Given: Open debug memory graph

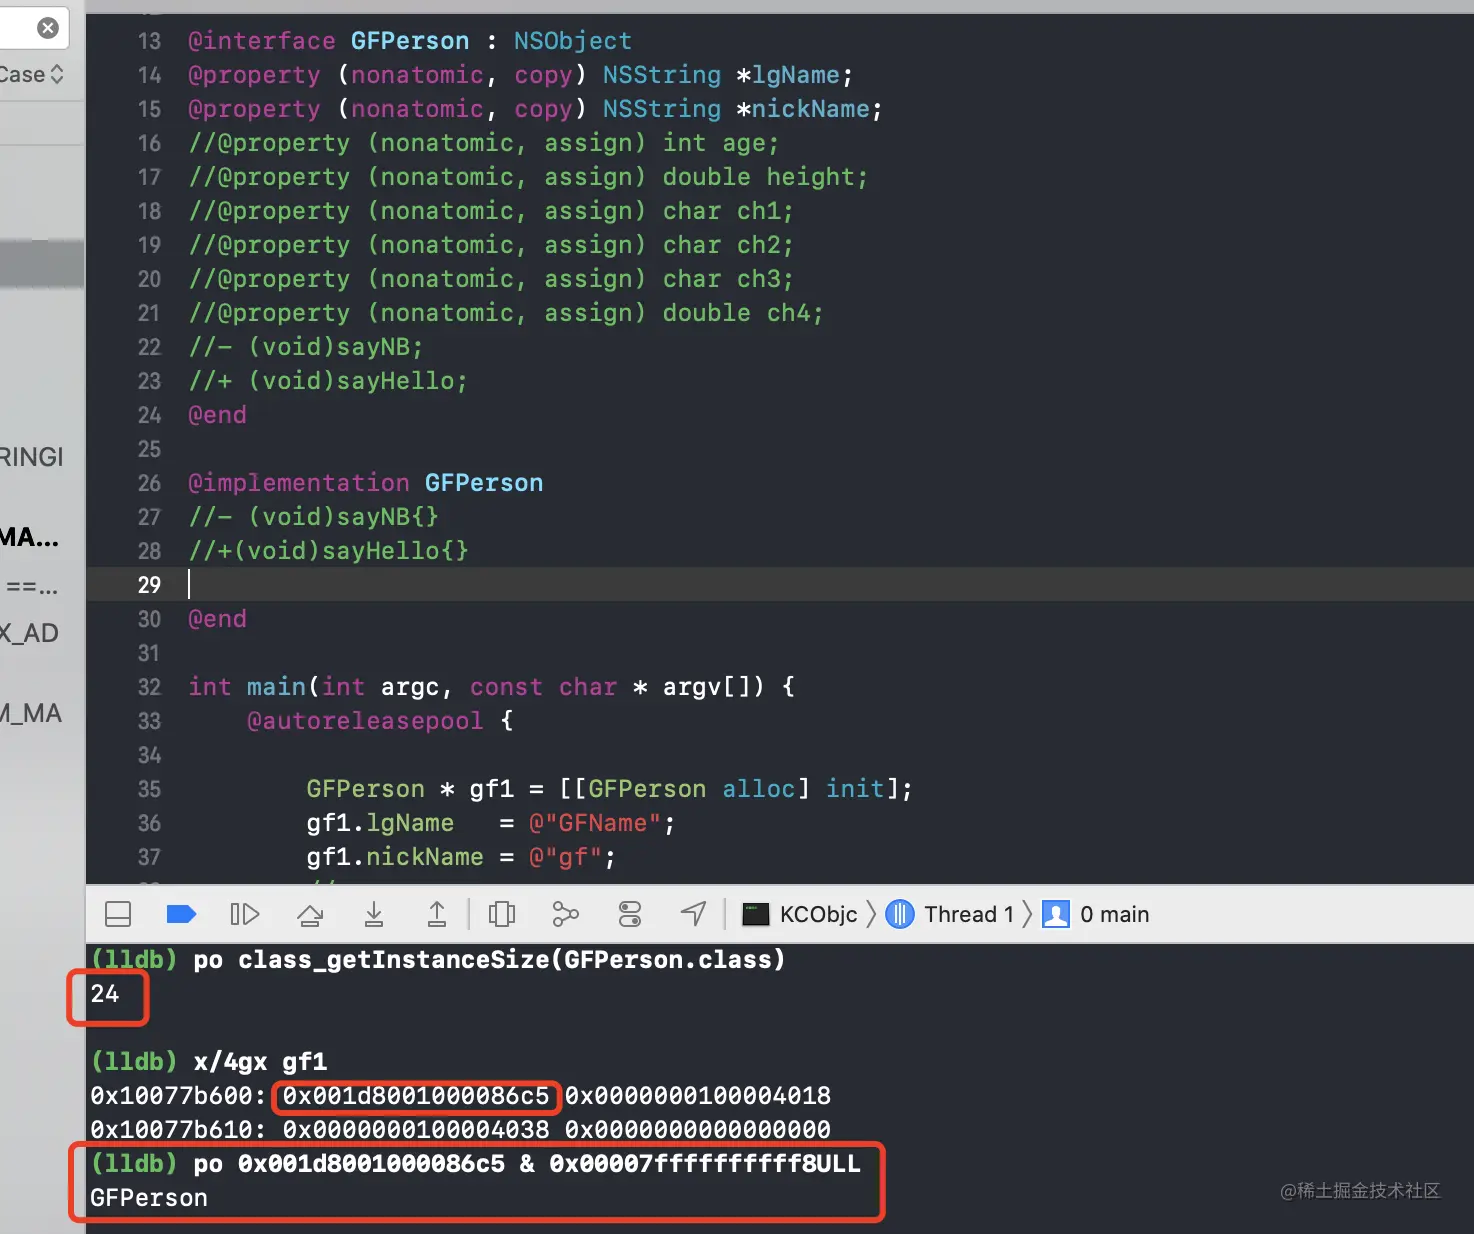Looking at the screenshot, I should pos(566,914).
